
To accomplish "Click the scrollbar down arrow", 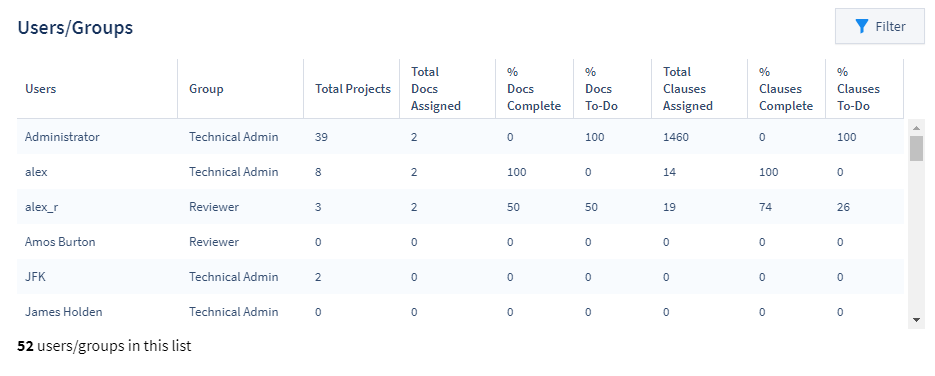I will [917, 320].
